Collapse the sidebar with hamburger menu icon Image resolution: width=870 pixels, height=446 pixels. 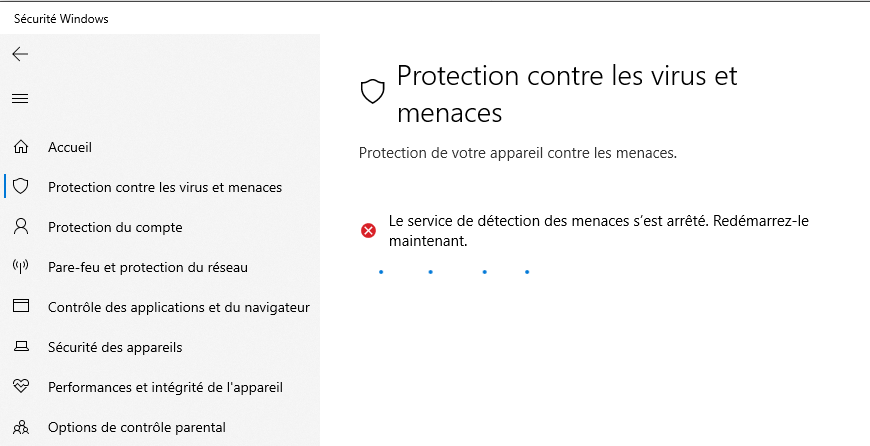[21, 99]
